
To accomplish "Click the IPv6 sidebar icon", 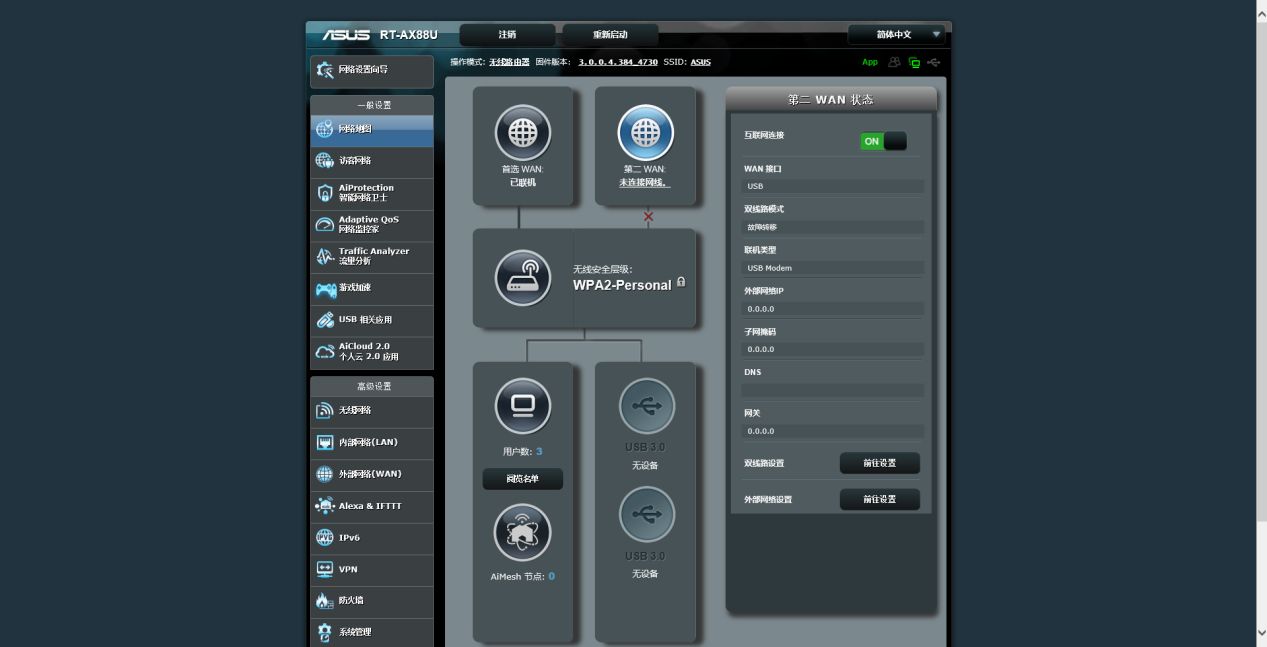I will click(x=325, y=538).
